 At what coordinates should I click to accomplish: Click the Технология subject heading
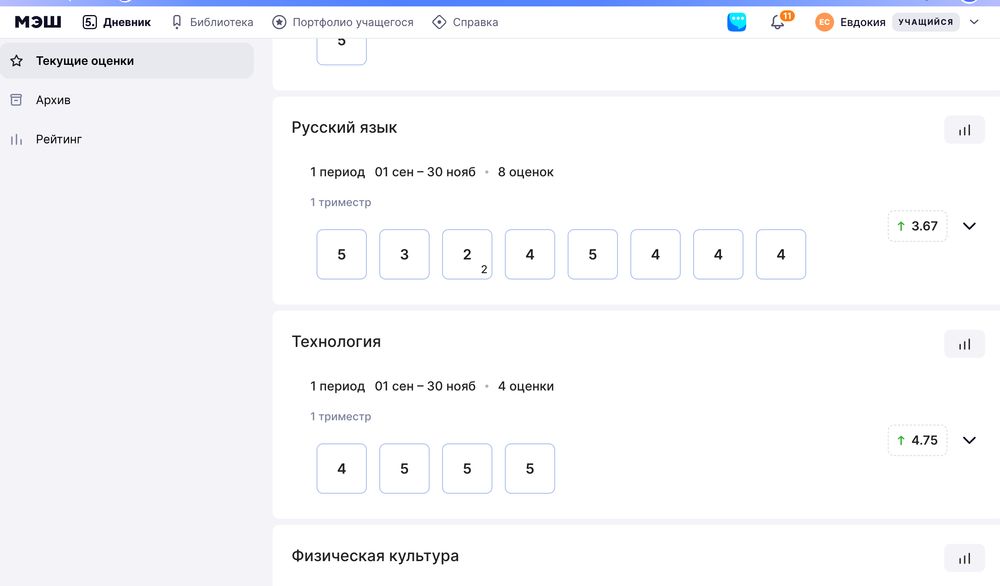(336, 342)
